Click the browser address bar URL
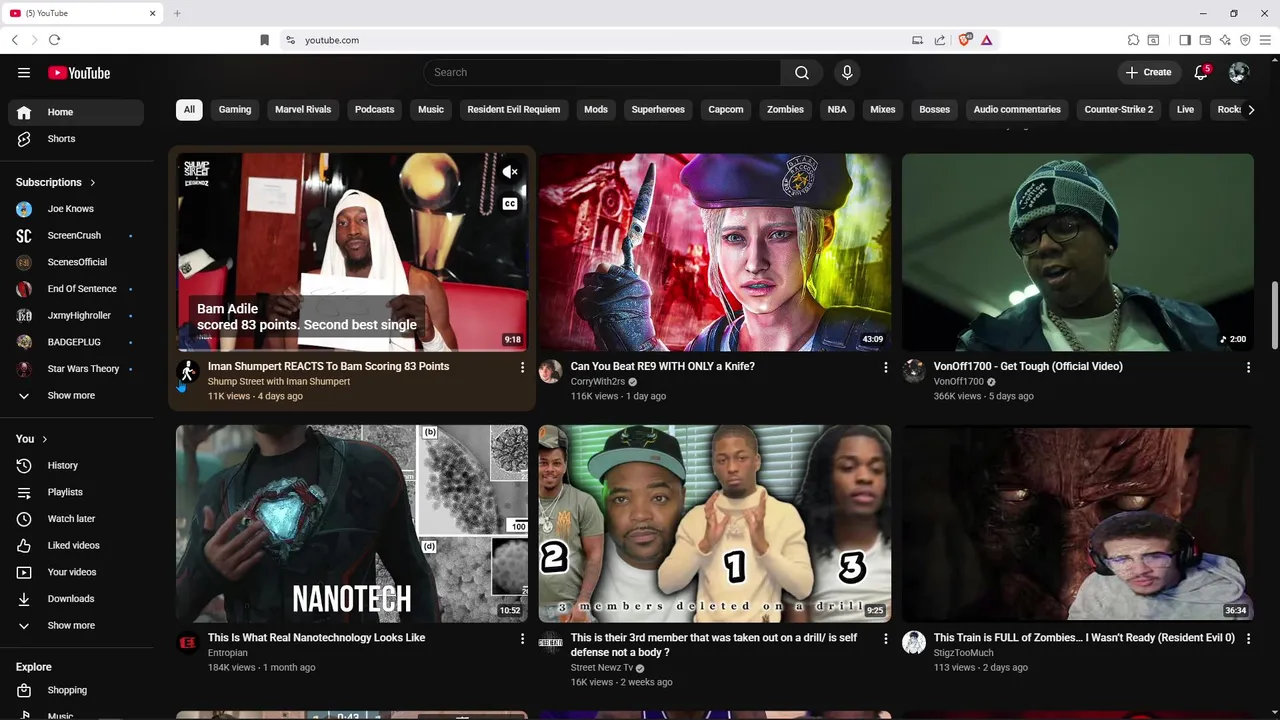 (332, 40)
